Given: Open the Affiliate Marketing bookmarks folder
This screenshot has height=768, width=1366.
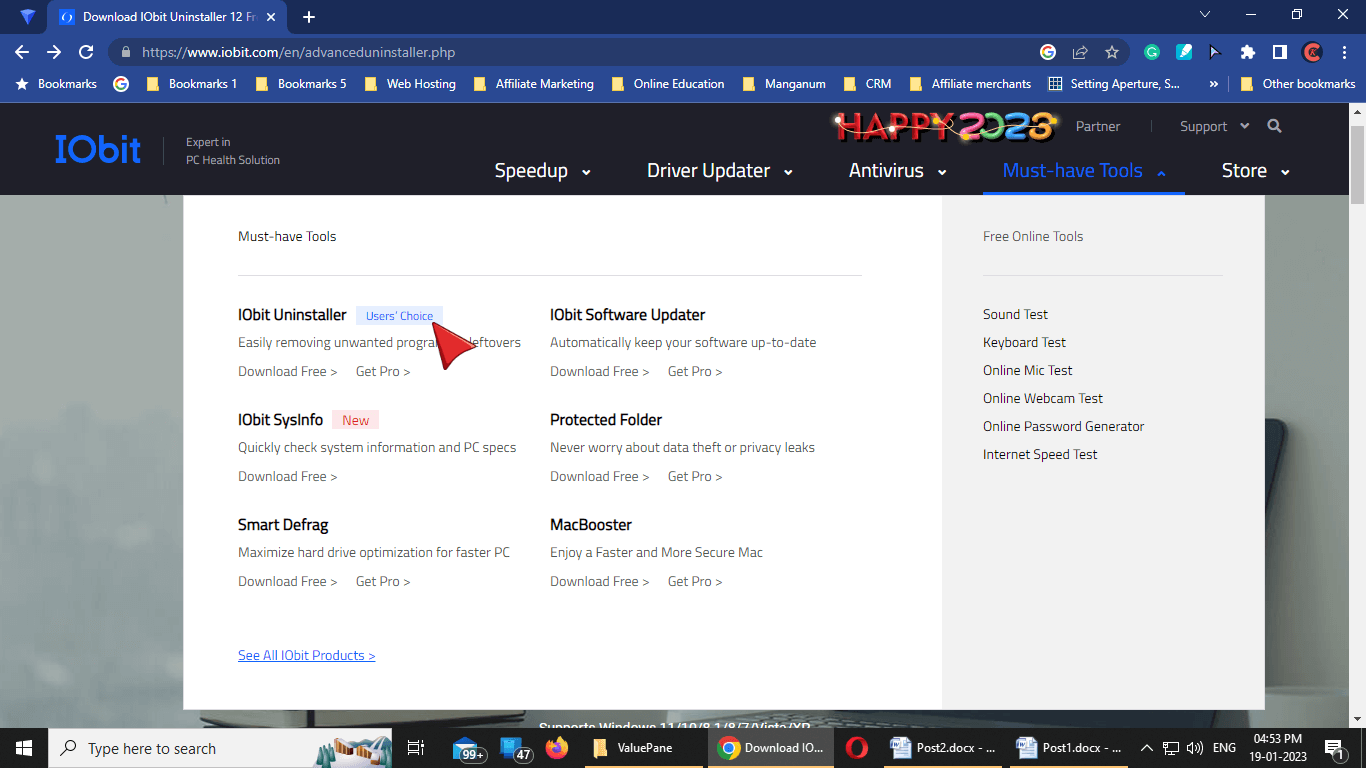Looking at the screenshot, I should 533,84.
